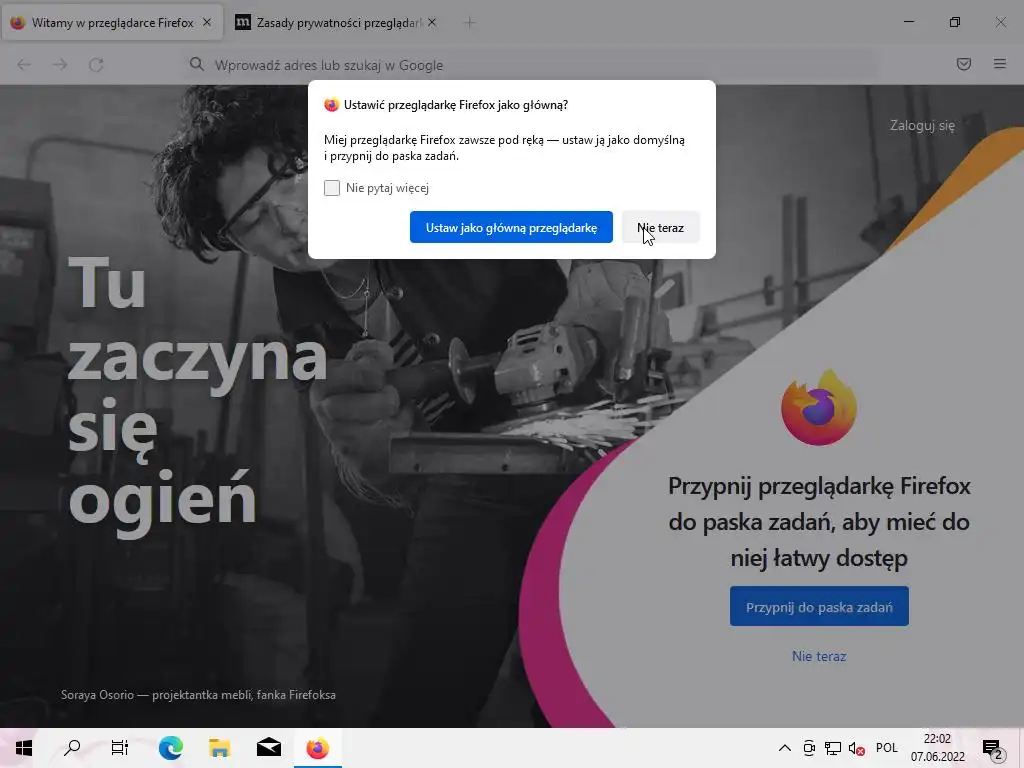Click Firefox icon in dialog title

(x=332, y=104)
